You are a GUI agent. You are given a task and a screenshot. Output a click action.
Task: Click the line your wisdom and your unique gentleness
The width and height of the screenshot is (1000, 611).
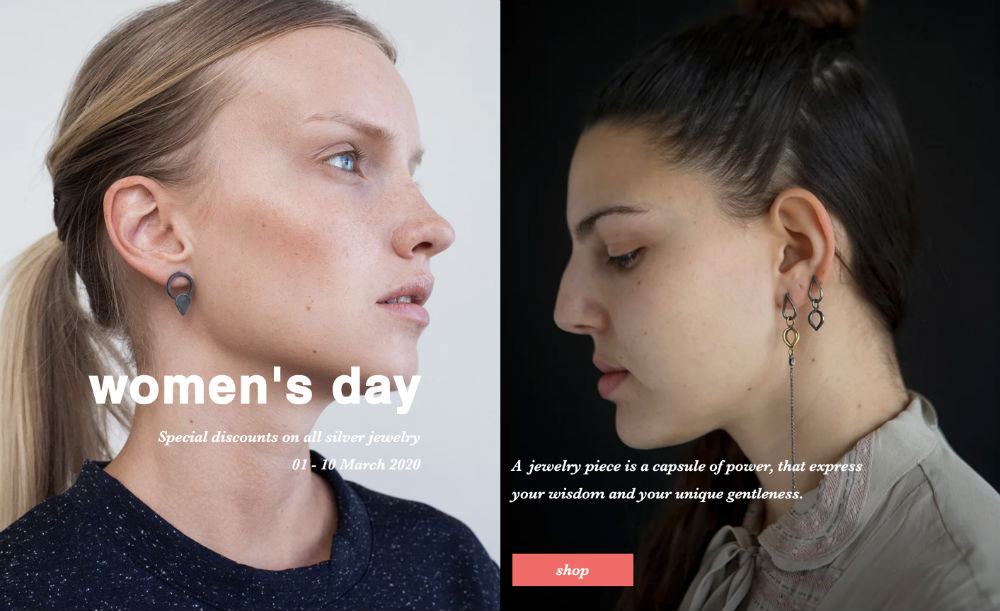[656, 494]
